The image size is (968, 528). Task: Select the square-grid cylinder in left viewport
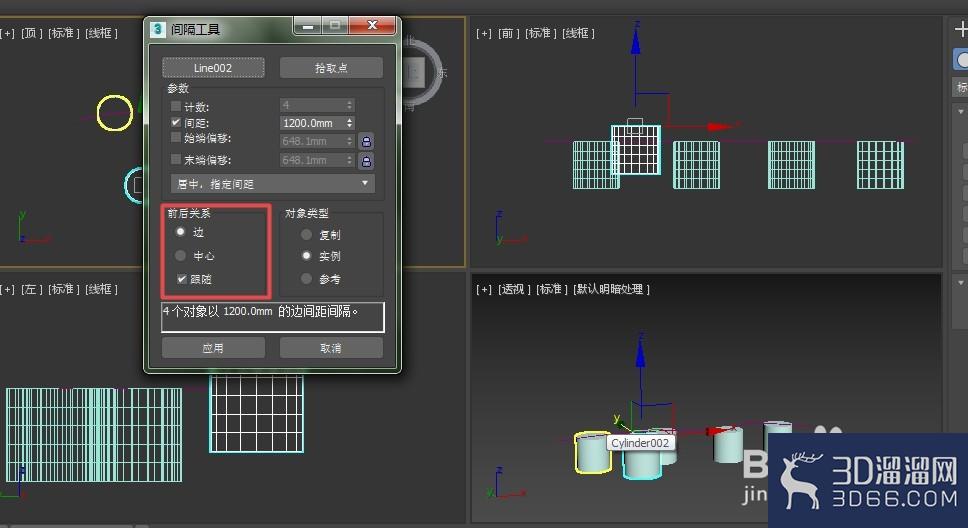pyautogui.click(x=256, y=413)
